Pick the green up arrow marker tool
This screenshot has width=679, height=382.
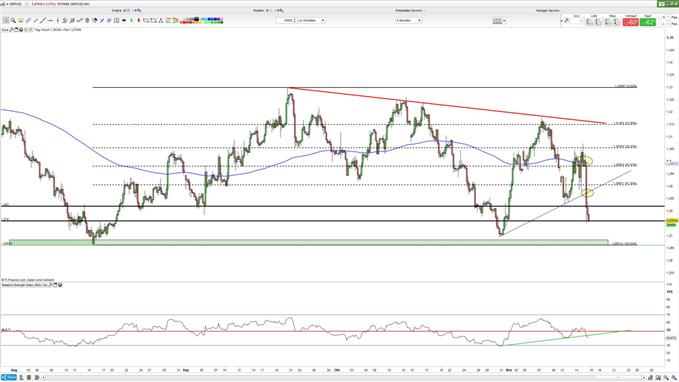point(131,20)
